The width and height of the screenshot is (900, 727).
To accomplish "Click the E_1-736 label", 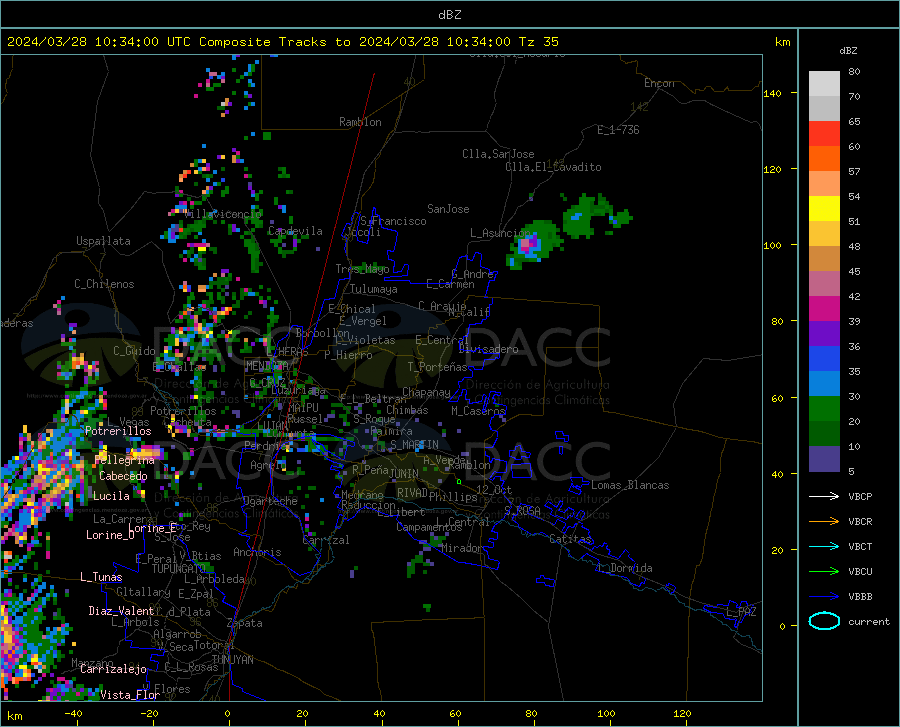I will tap(618, 130).
